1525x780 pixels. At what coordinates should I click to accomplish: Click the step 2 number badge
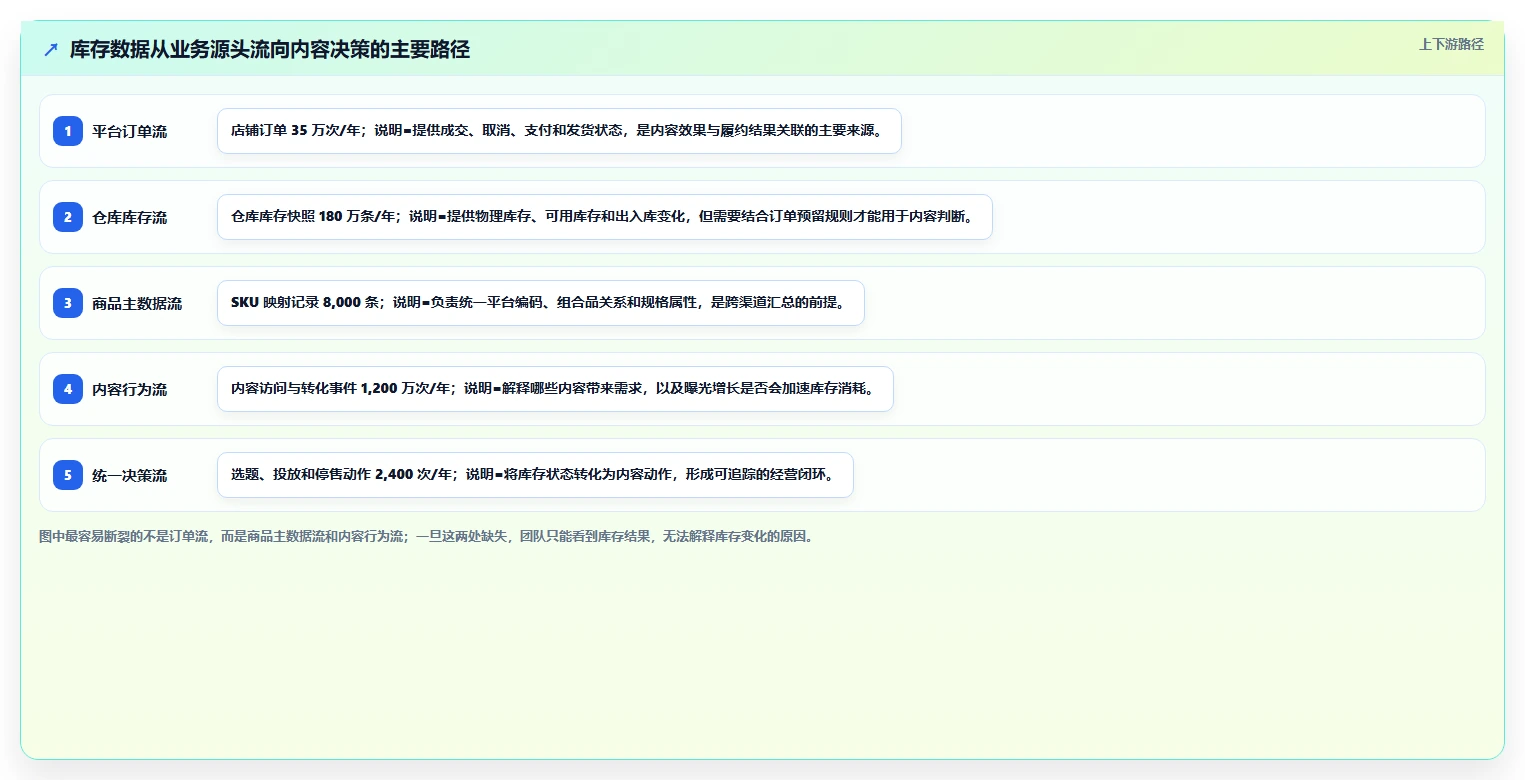[68, 217]
